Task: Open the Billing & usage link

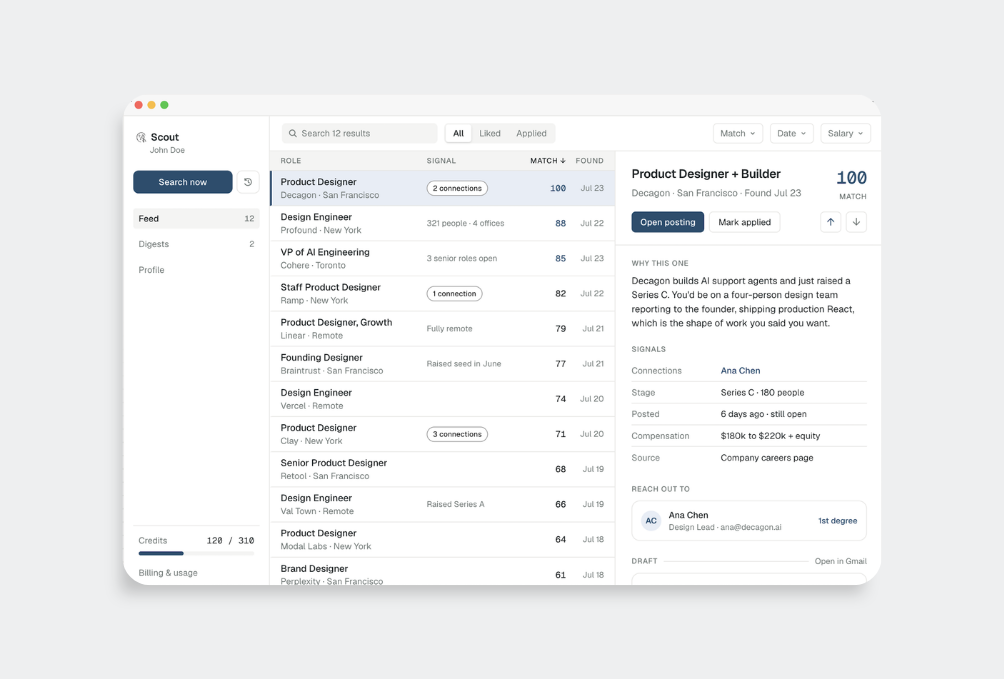Action: coord(168,573)
